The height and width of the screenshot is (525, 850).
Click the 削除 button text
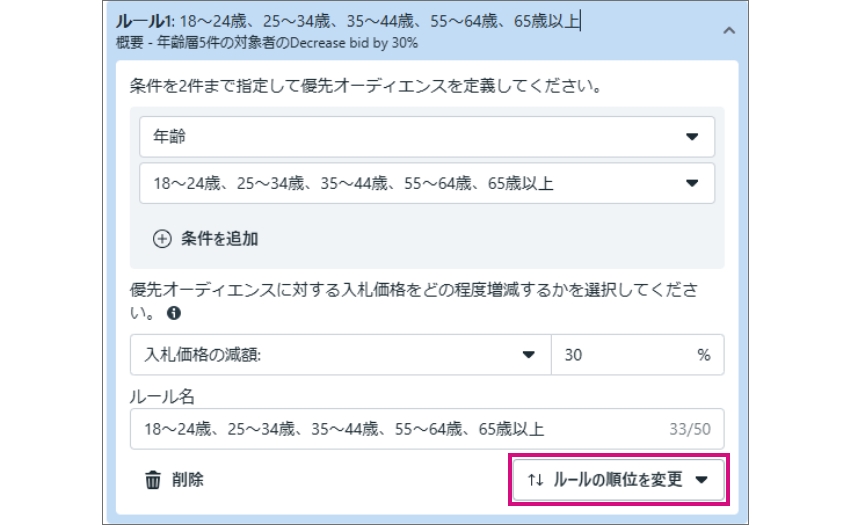click(188, 480)
